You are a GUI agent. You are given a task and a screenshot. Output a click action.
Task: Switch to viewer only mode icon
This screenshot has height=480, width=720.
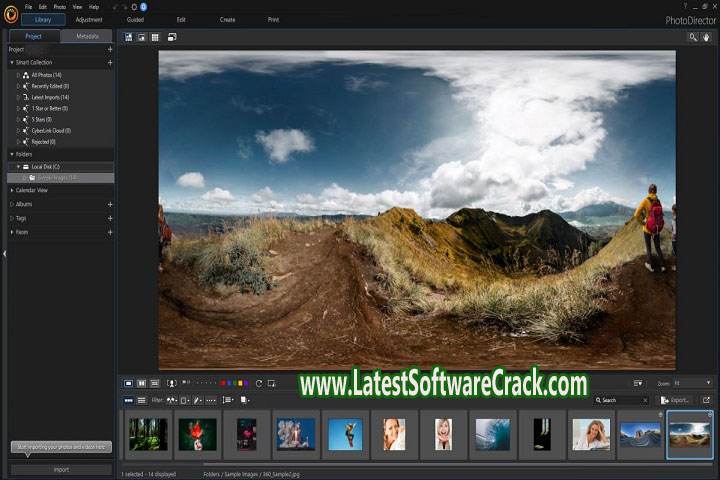click(142, 37)
